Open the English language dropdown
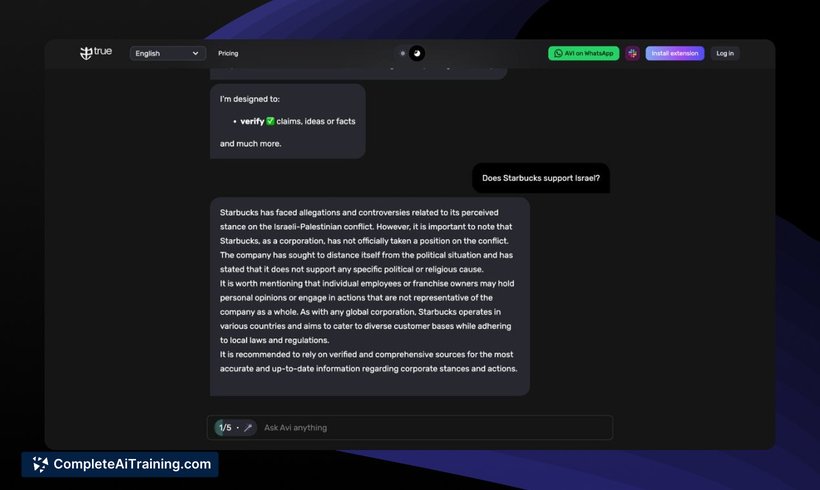This screenshot has width=820, height=490. point(167,53)
